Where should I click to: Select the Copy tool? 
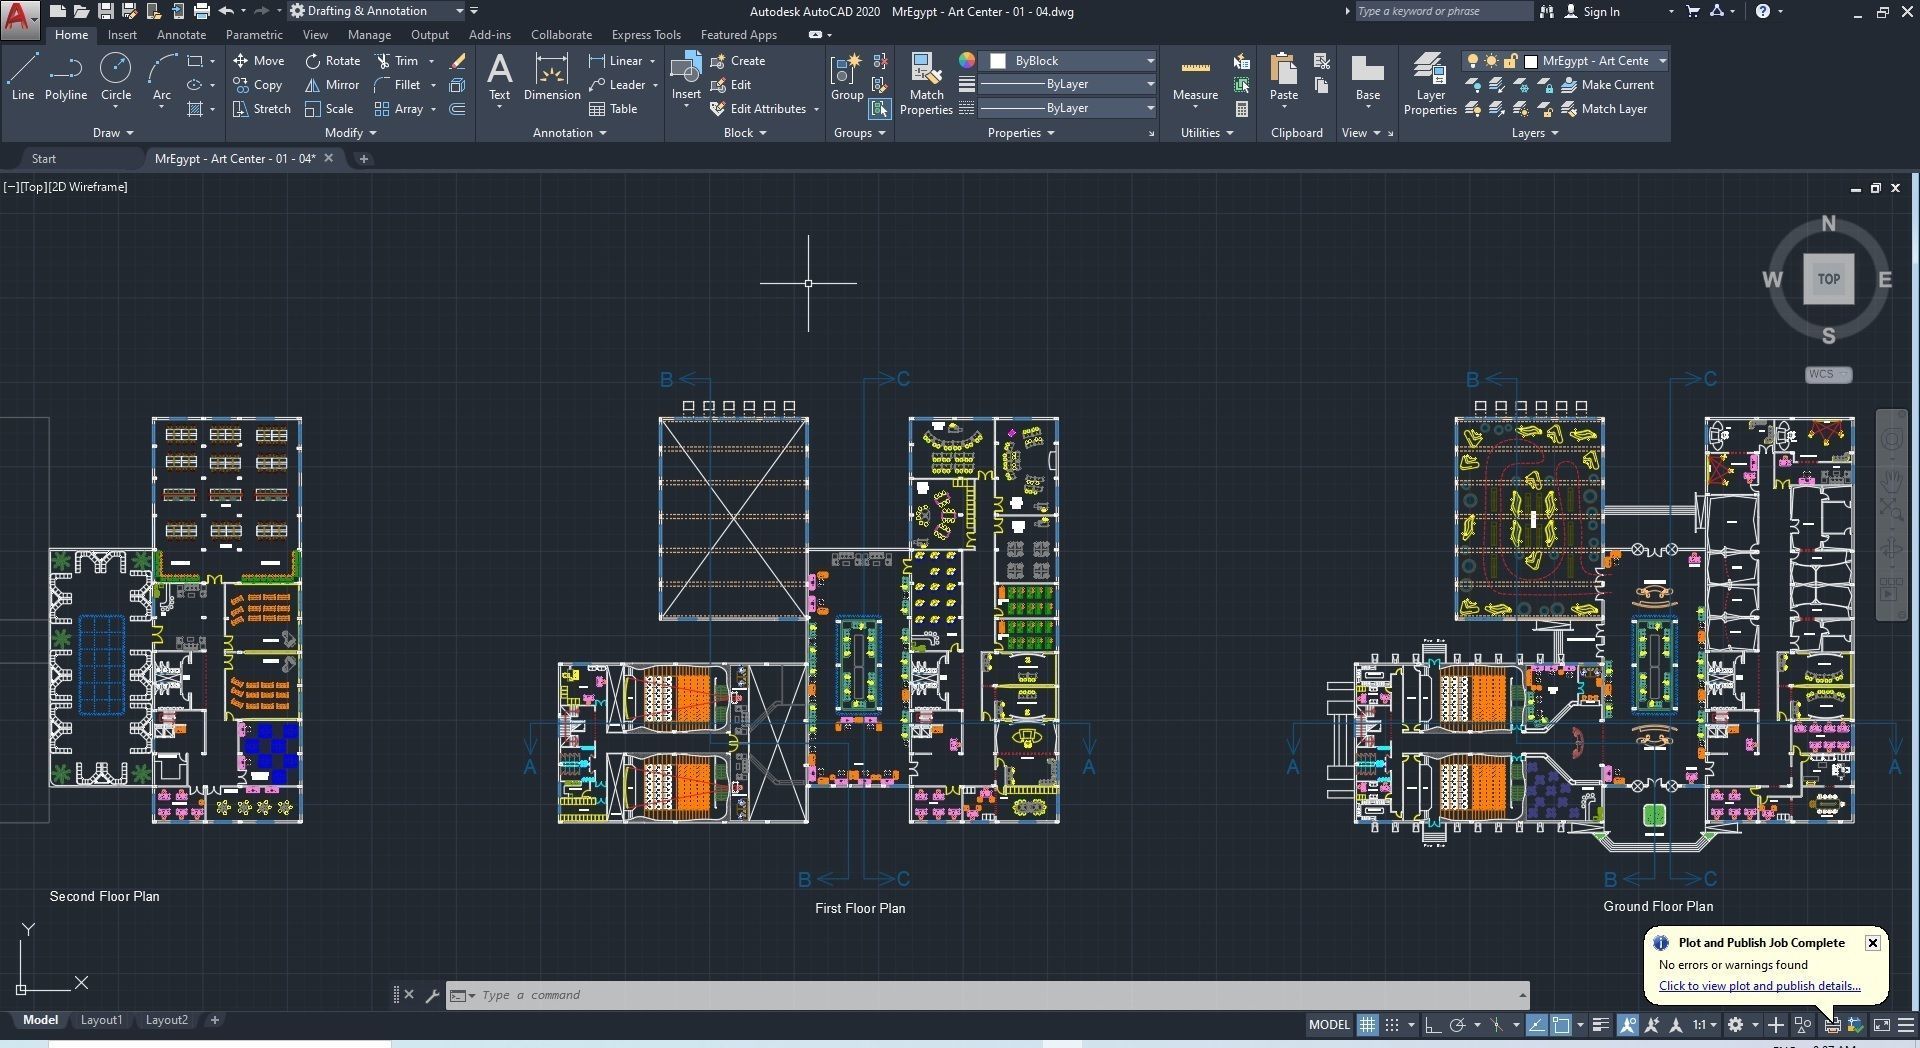click(x=258, y=85)
